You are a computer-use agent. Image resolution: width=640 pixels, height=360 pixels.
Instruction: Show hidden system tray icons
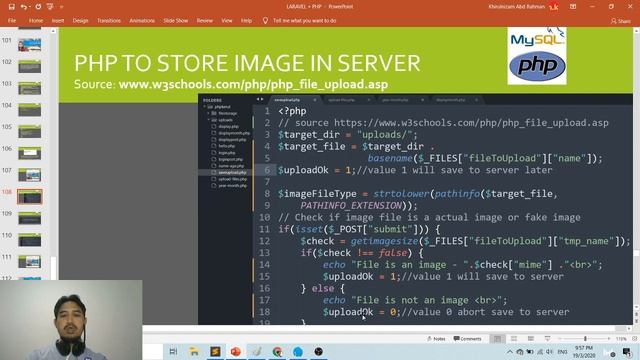pos(510,351)
